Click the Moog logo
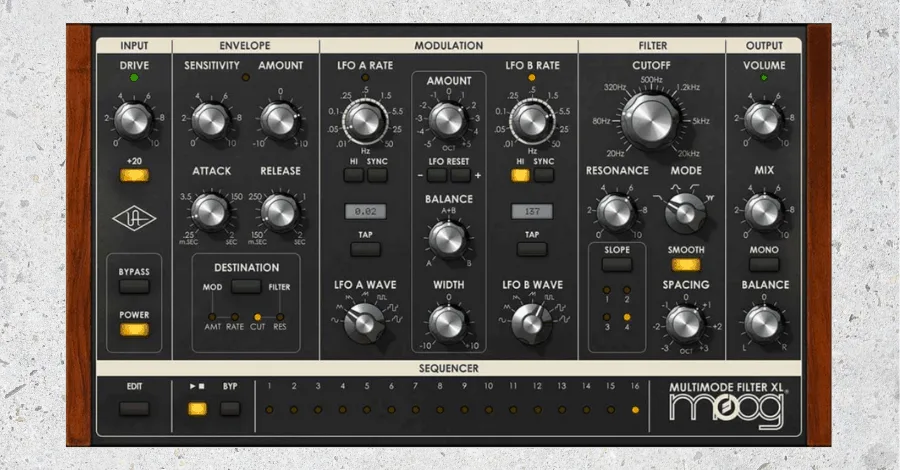This screenshot has height=470, width=900. point(727,410)
